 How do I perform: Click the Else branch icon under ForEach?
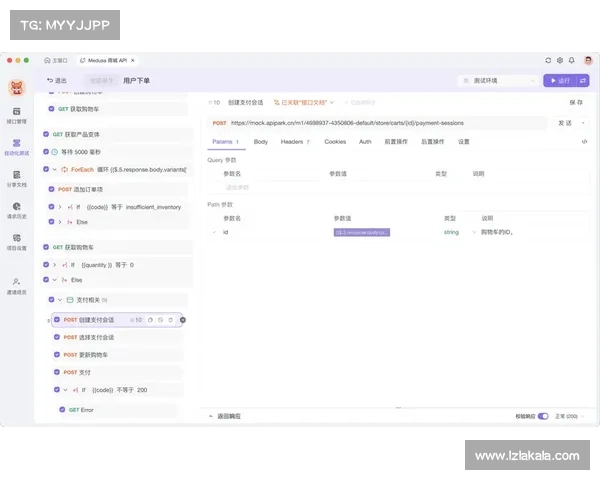70,222
